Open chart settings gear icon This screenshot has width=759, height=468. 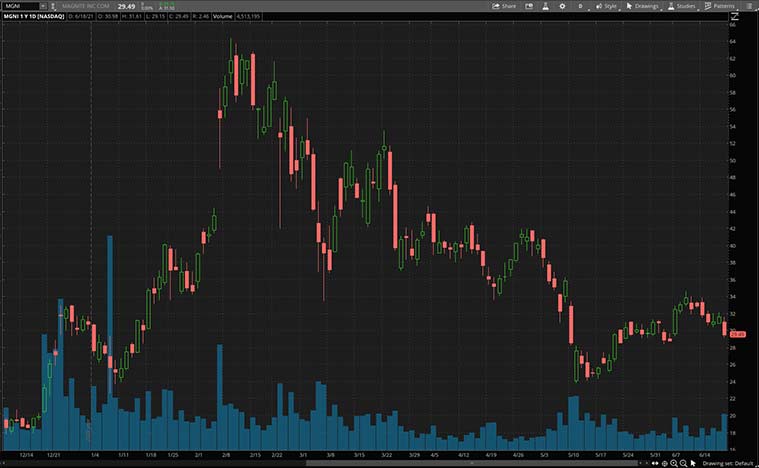tap(562, 6)
